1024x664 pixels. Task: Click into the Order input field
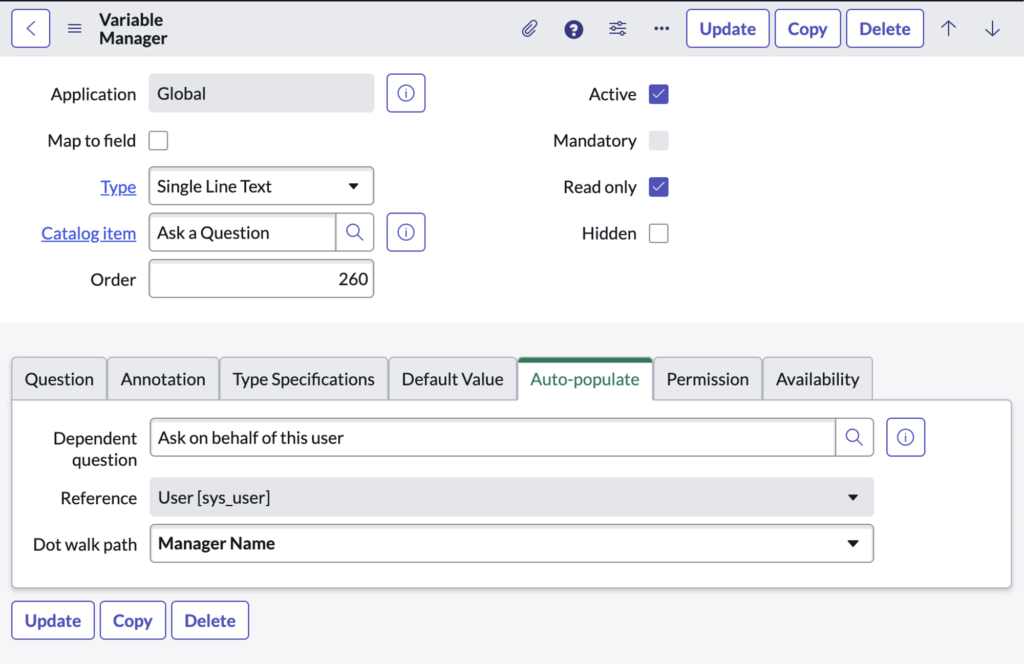click(260, 280)
